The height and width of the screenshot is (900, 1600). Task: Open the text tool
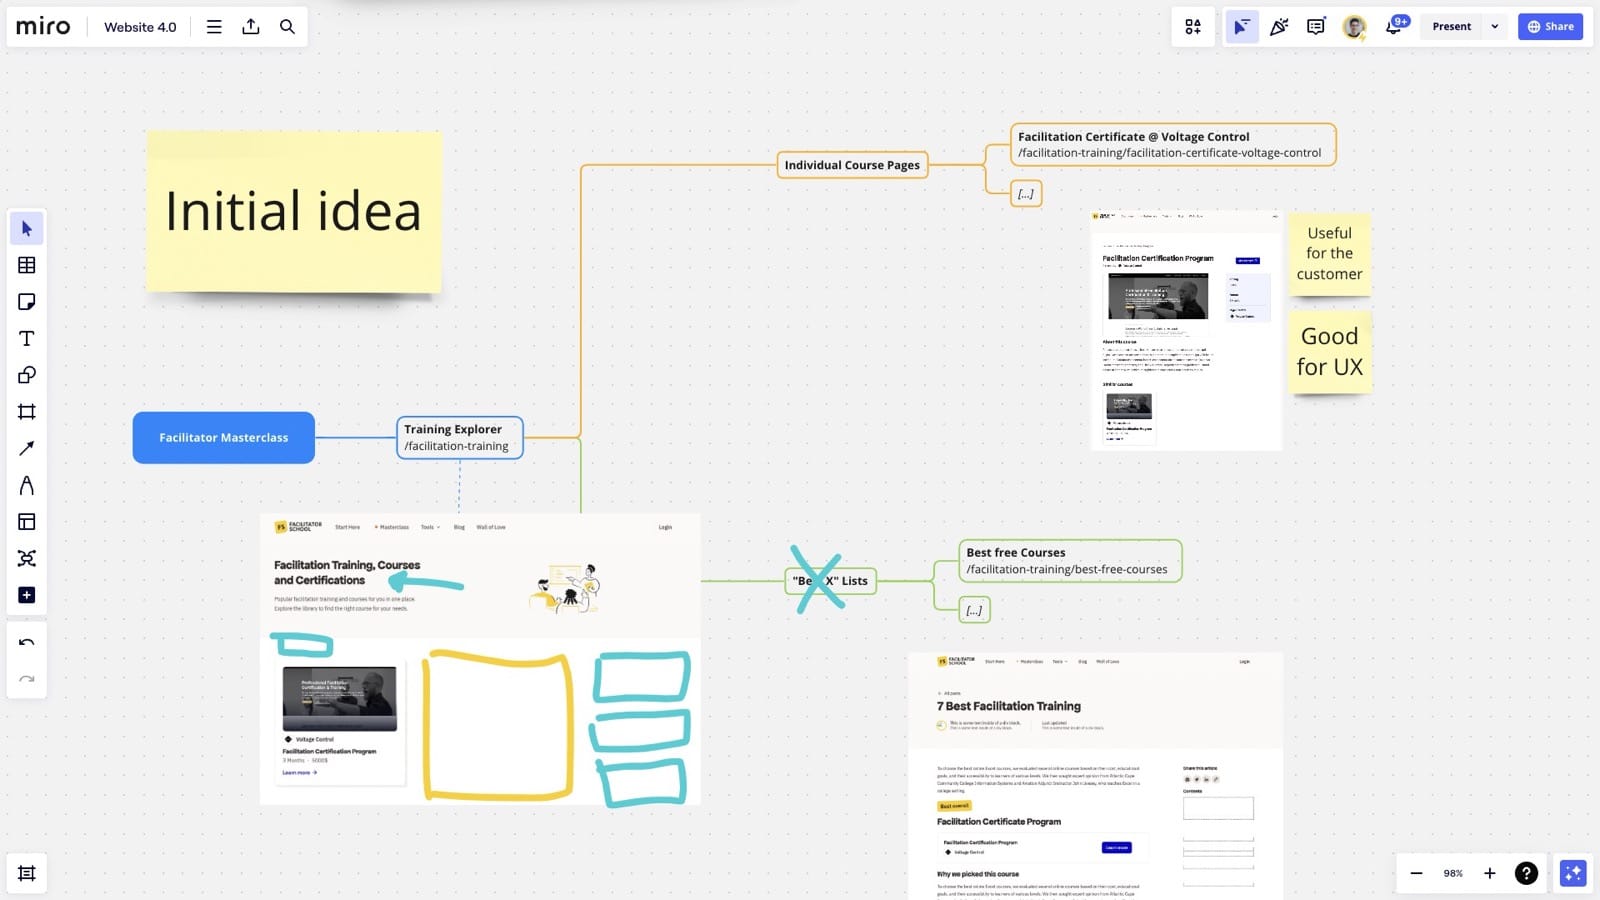click(x=27, y=338)
